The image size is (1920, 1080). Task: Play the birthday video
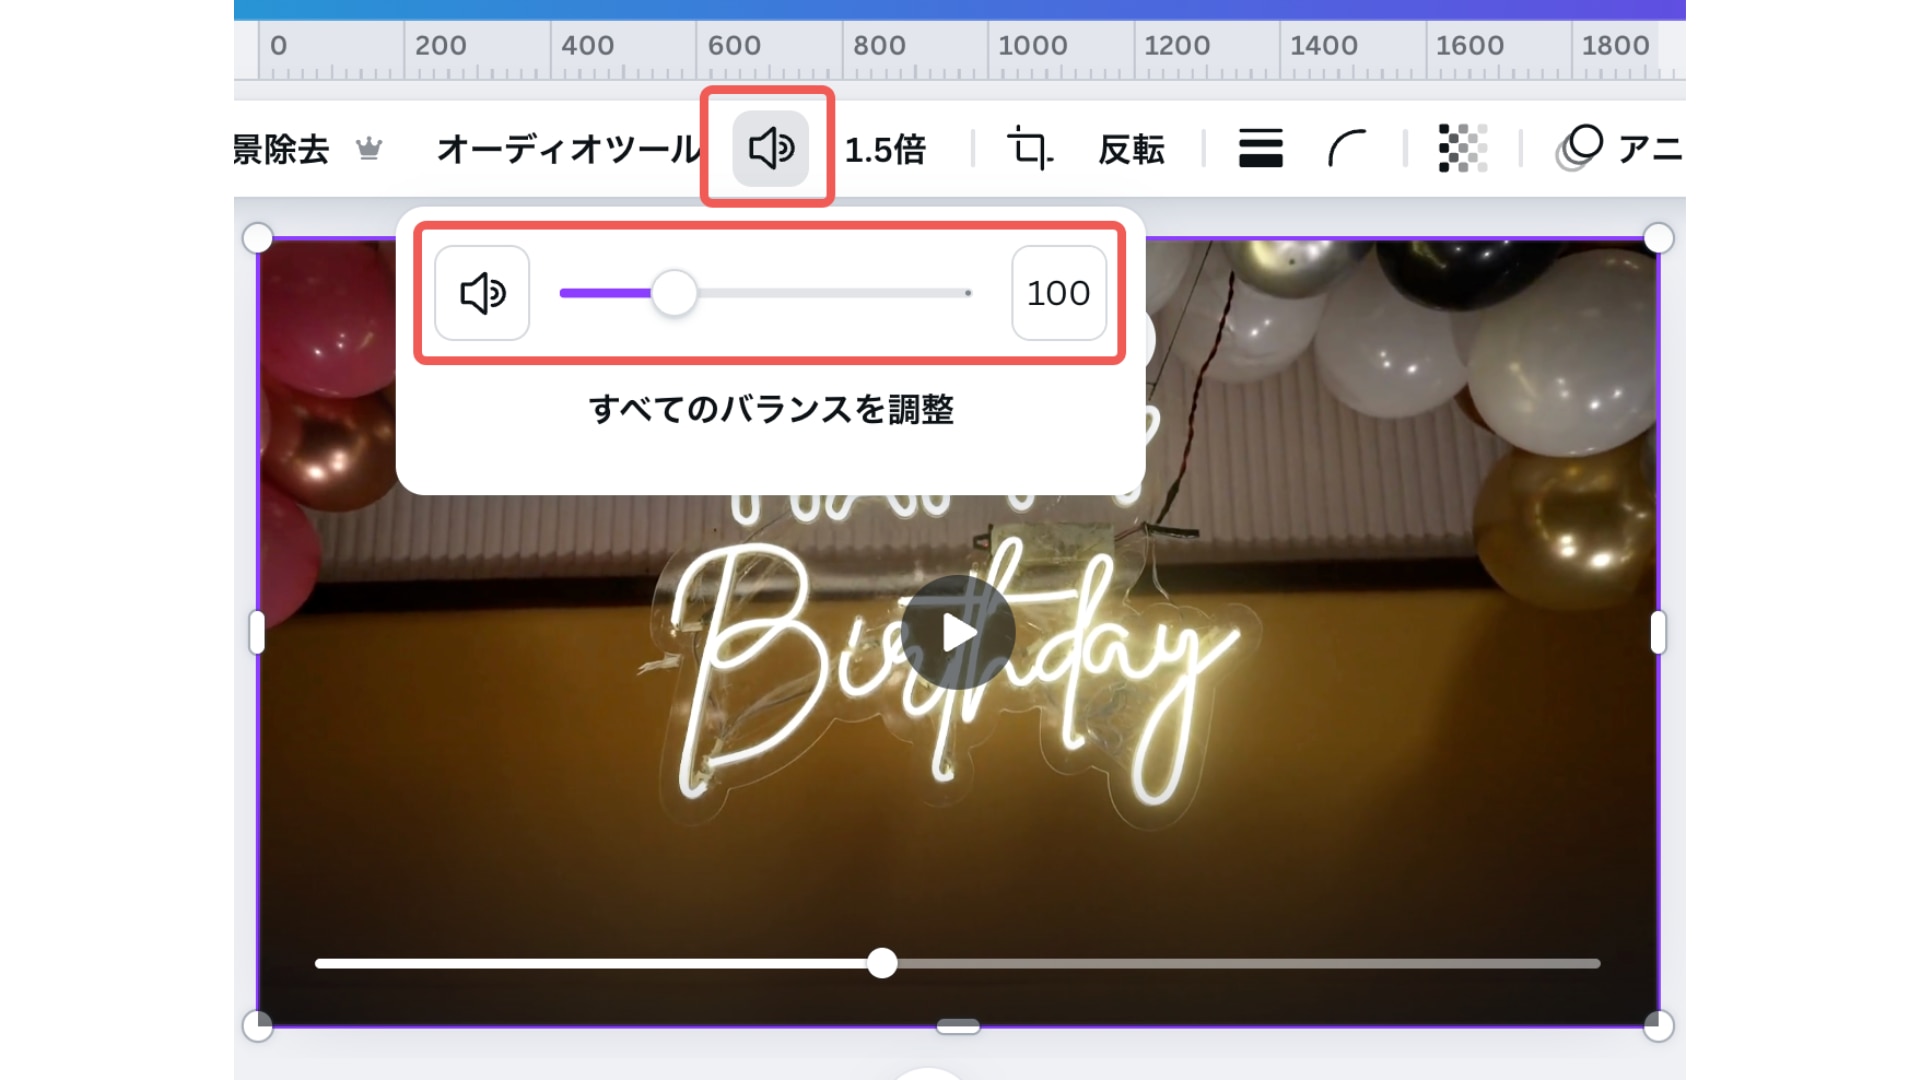coord(958,632)
